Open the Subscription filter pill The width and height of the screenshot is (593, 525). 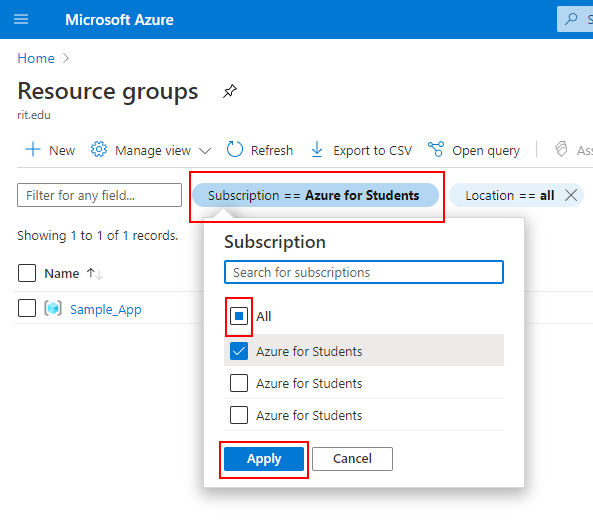pos(315,195)
